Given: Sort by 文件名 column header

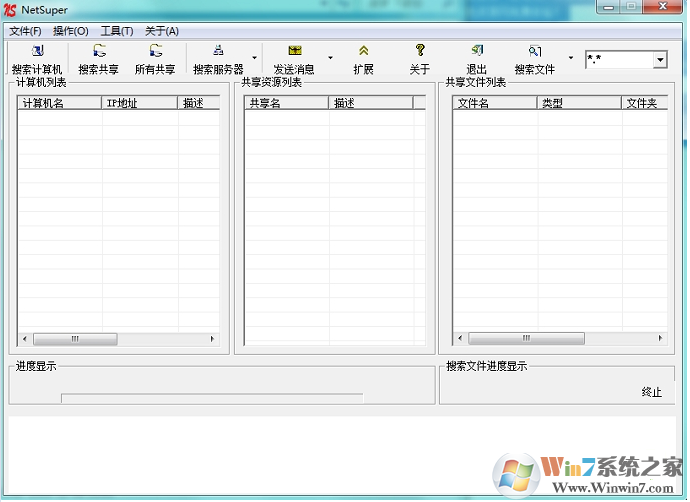Looking at the screenshot, I should pyautogui.click(x=495, y=103).
